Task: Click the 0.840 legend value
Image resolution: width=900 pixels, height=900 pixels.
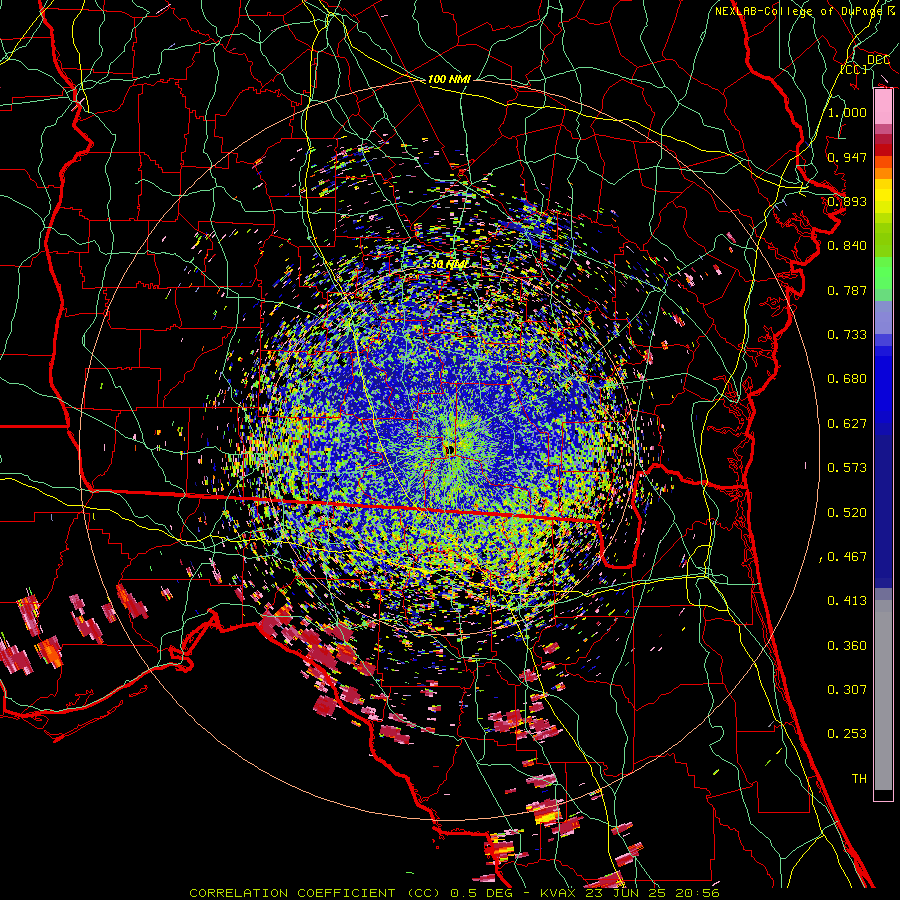Action: 847,246
